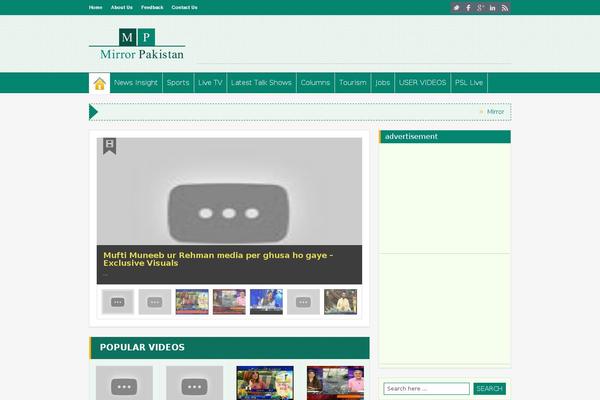Image resolution: width=600 pixels, height=400 pixels.
Task: Open About Us link
Action: click(122, 7)
